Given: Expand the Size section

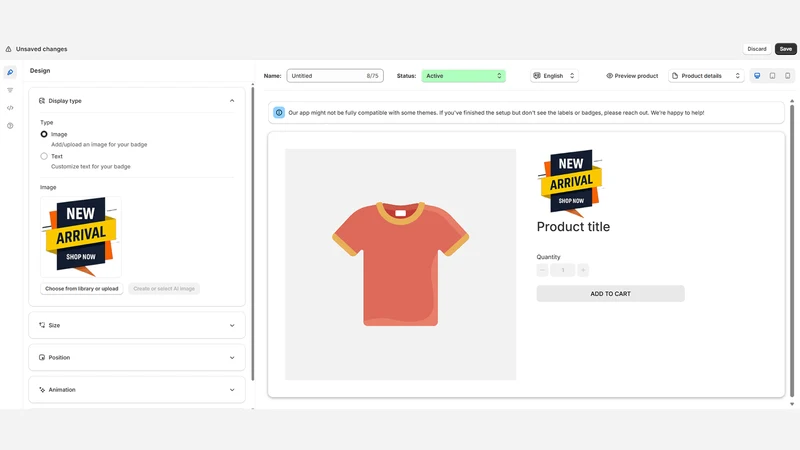Looking at the screenshot, I should tap(232, 325).
